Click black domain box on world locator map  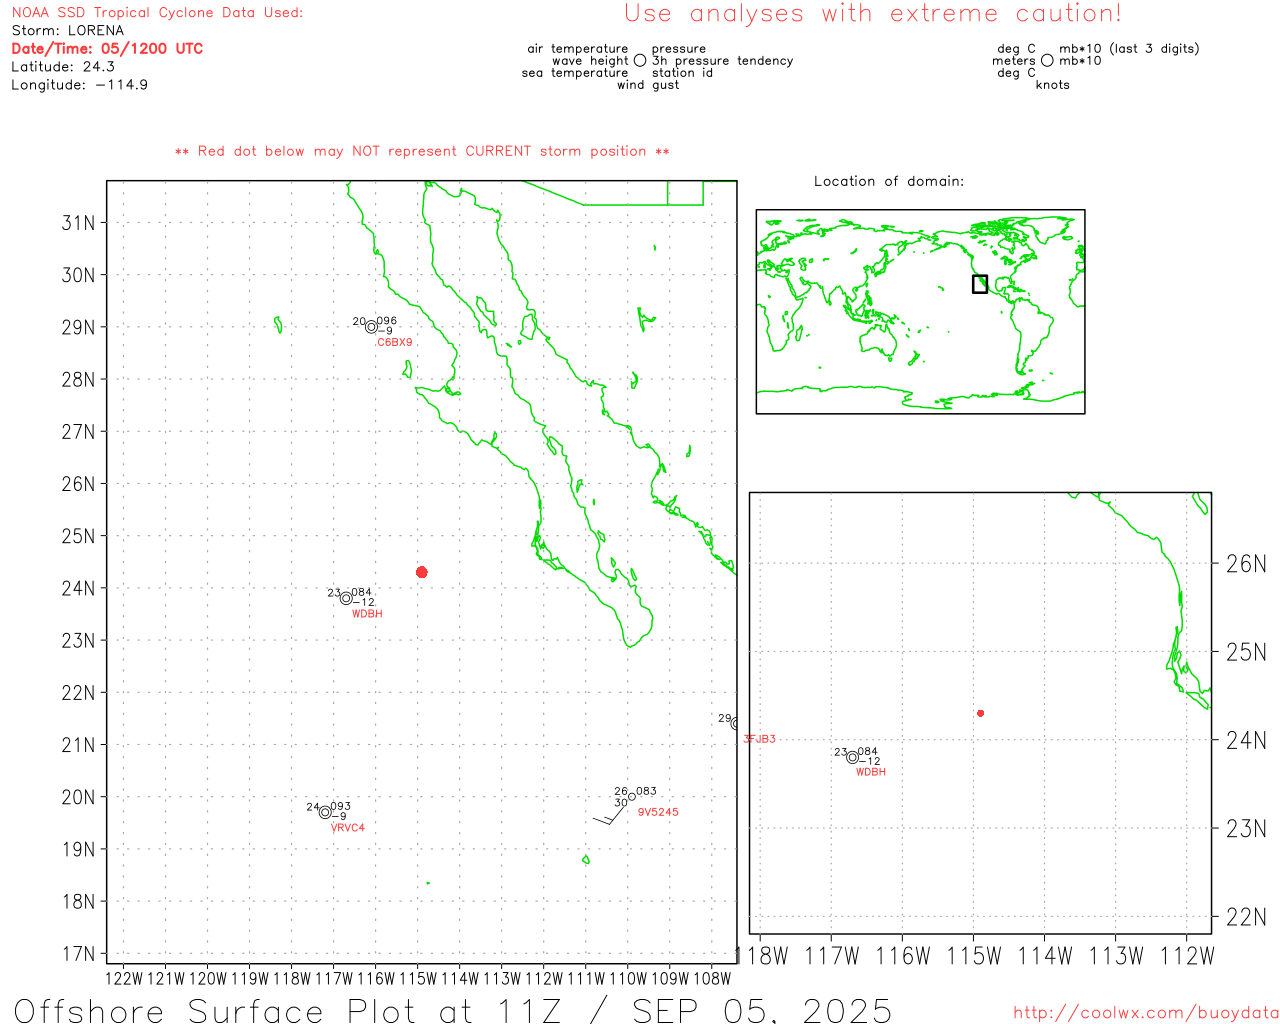click(x=980, y=284)
